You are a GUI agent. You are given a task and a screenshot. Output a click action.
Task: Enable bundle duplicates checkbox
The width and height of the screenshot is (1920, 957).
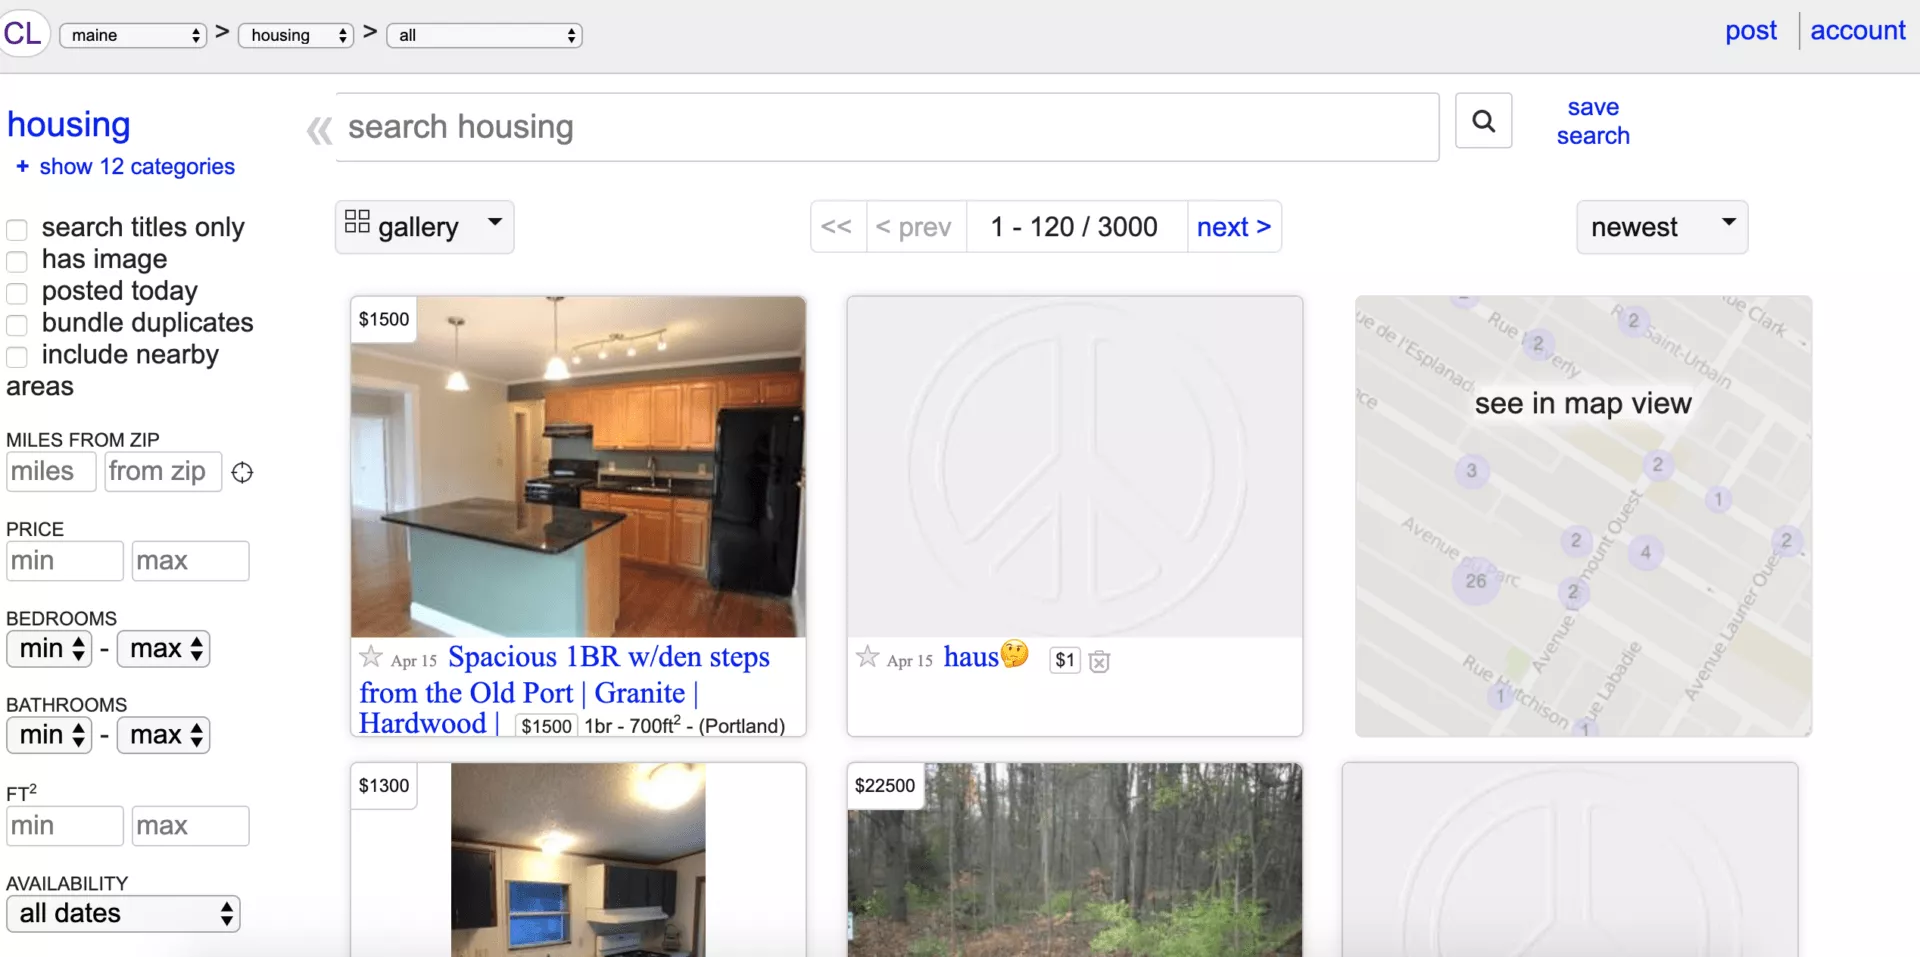[17, 326]
